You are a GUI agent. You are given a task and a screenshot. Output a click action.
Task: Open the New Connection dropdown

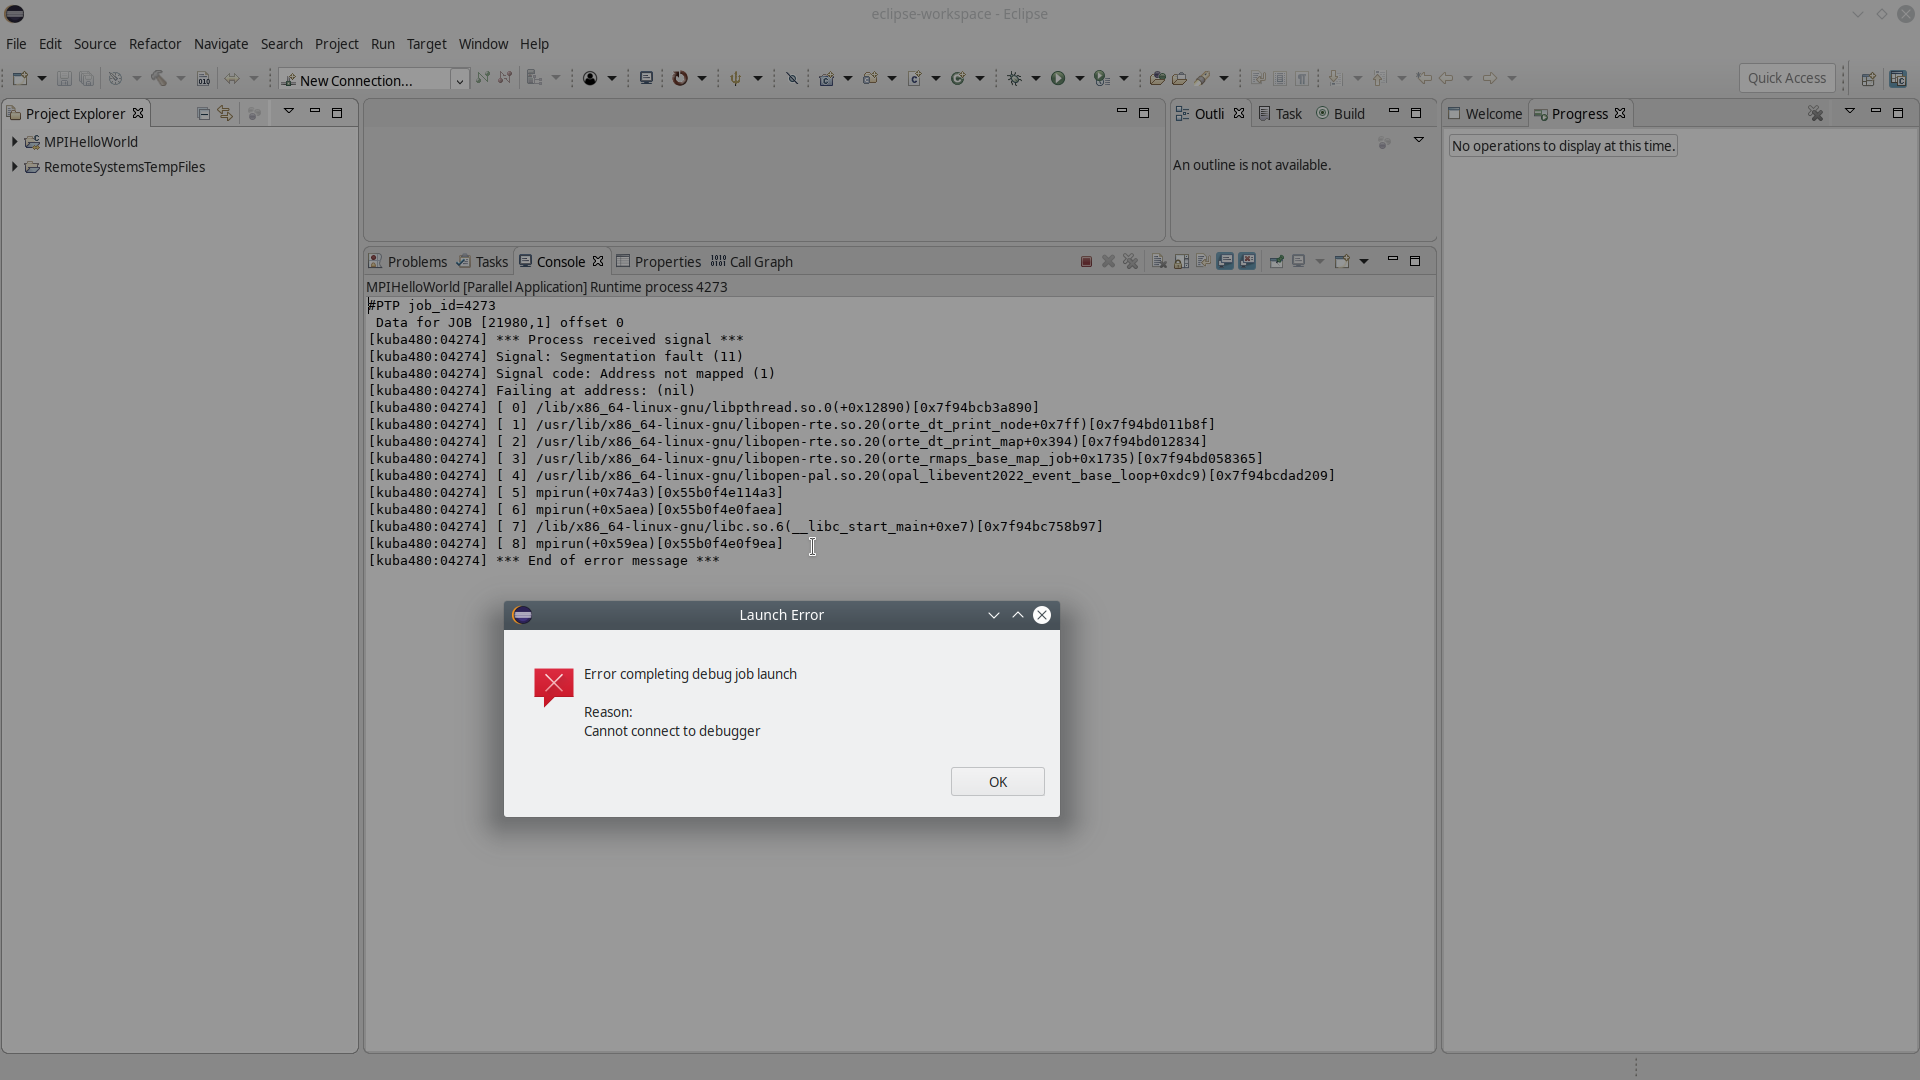(x=459, y=80)
